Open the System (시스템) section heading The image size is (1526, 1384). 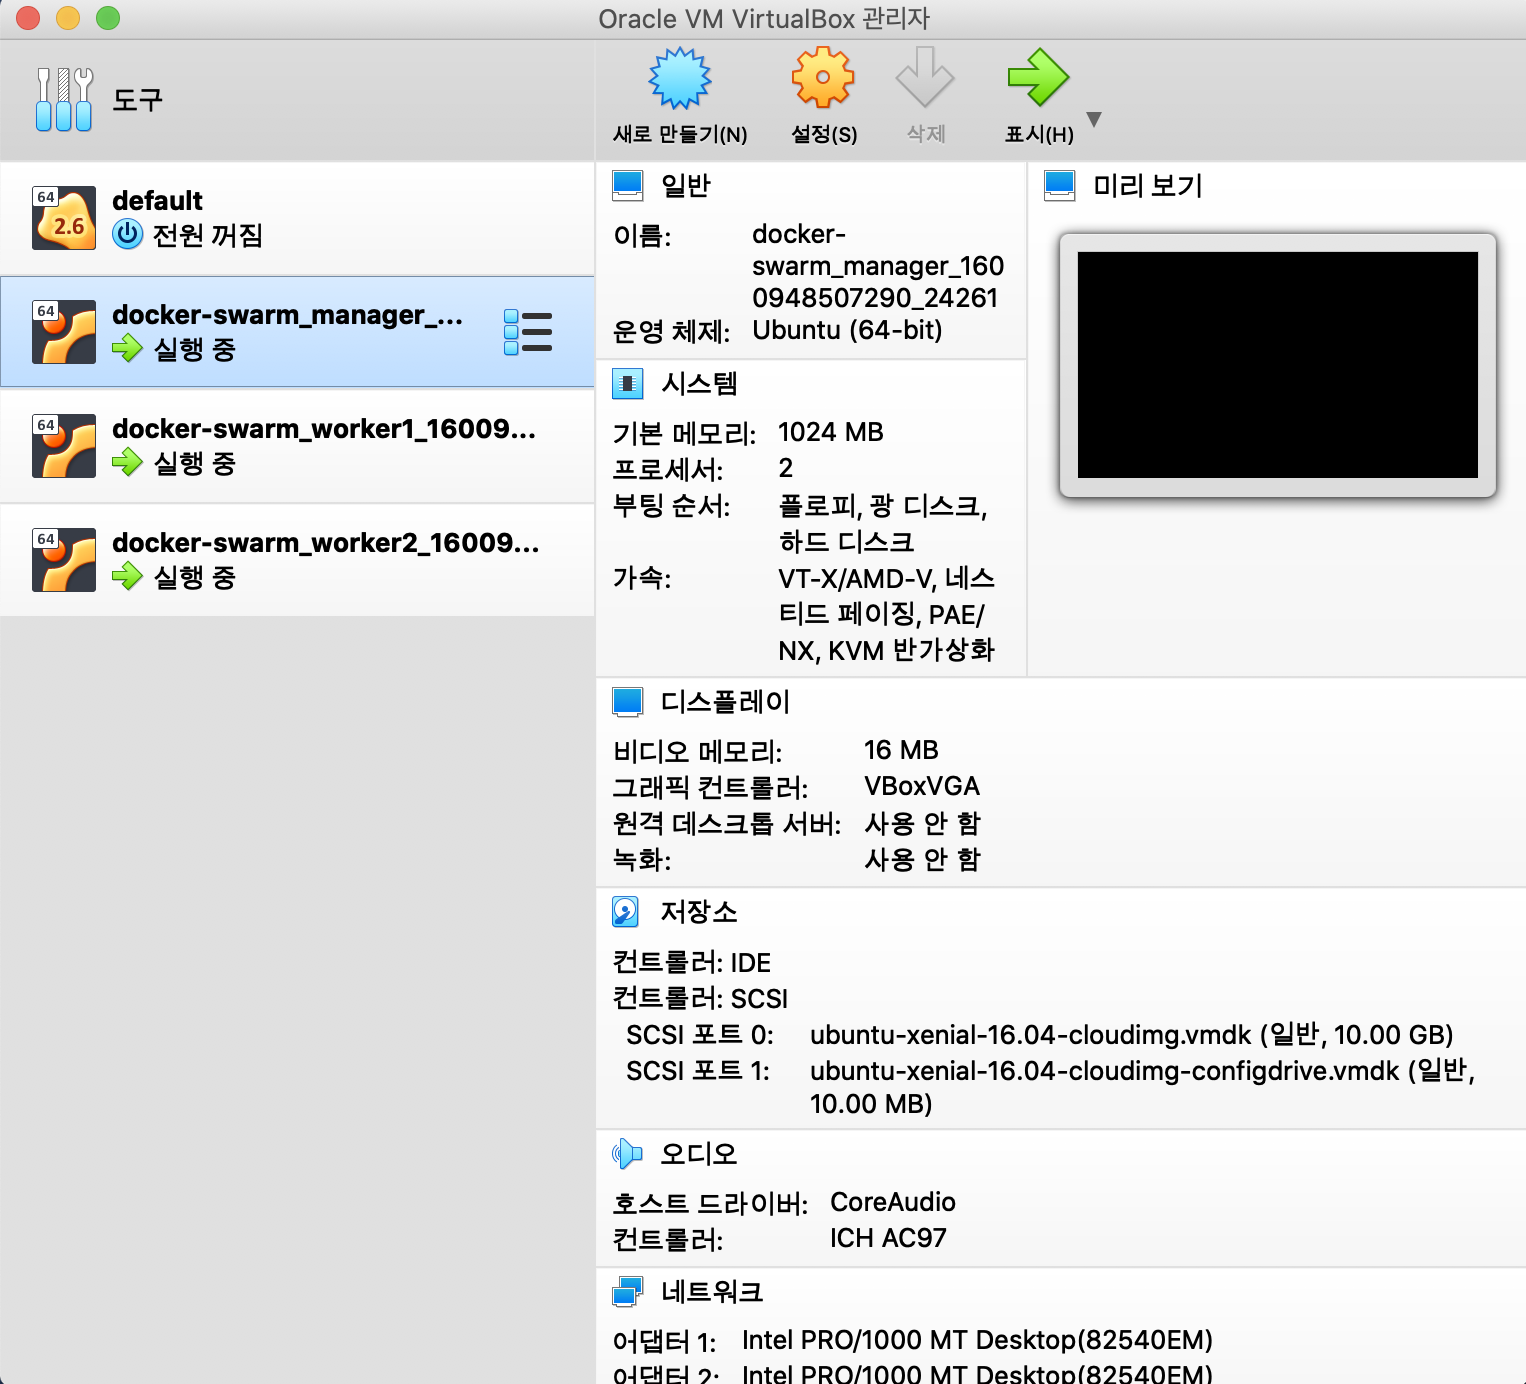pos(699,384)
